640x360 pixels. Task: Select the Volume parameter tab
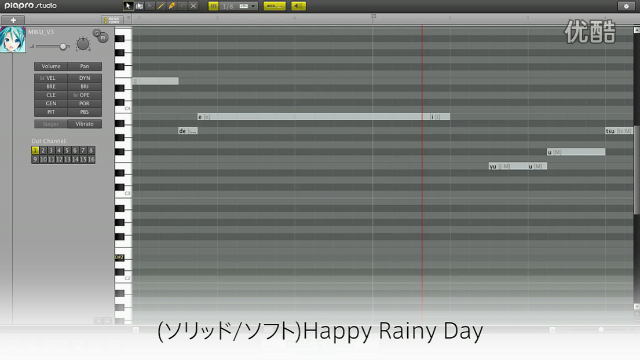pos(51,66)
